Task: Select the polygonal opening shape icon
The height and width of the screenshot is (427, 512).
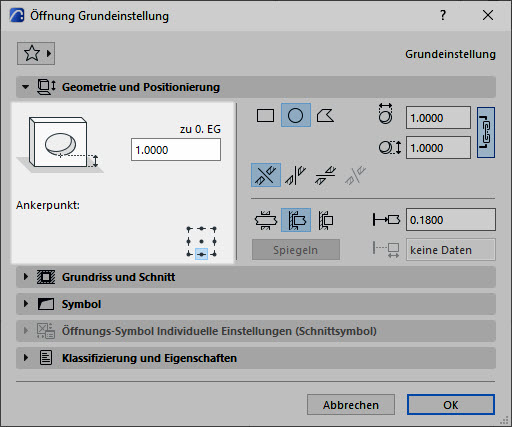Action: point(325,115)
